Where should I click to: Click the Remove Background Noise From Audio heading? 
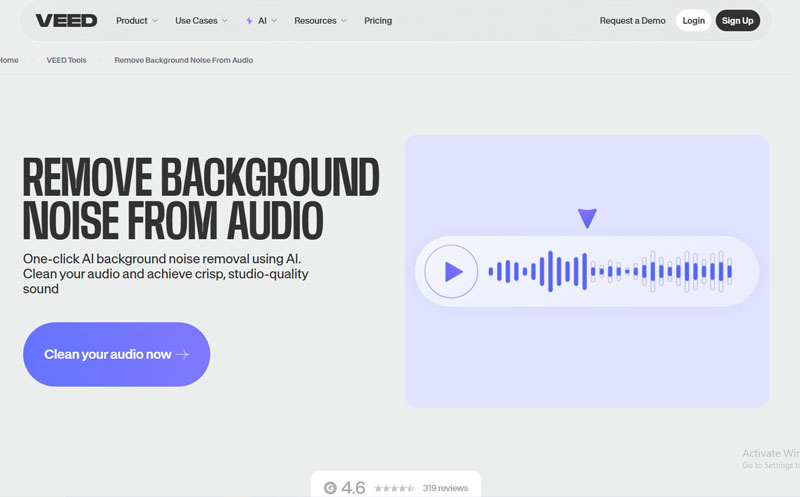pos(201,198)
